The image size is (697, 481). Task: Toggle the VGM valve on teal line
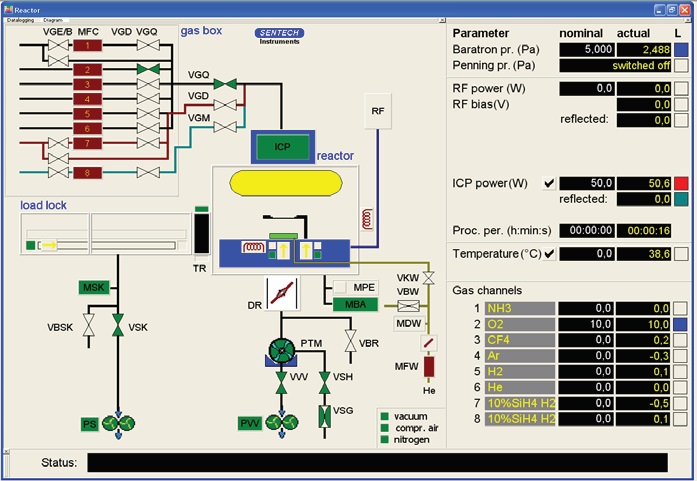click(225, 127)
